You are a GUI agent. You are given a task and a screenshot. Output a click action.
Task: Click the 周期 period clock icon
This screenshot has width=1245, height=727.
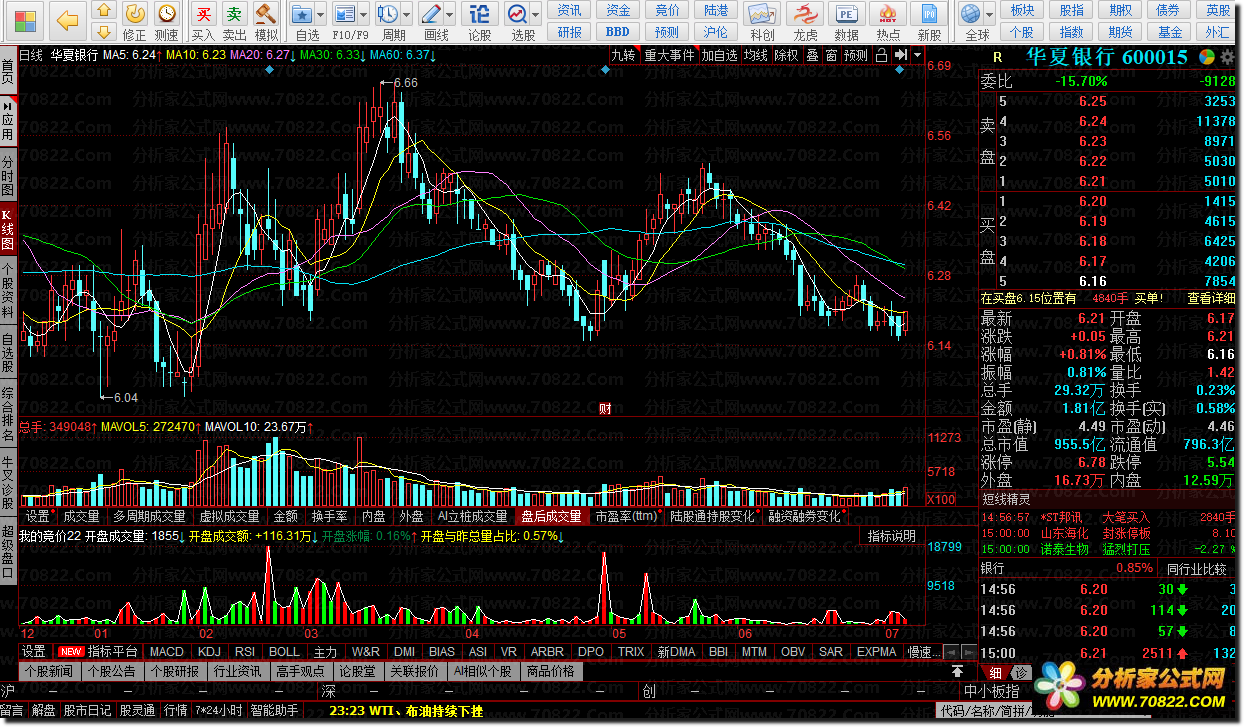[388, 14]
